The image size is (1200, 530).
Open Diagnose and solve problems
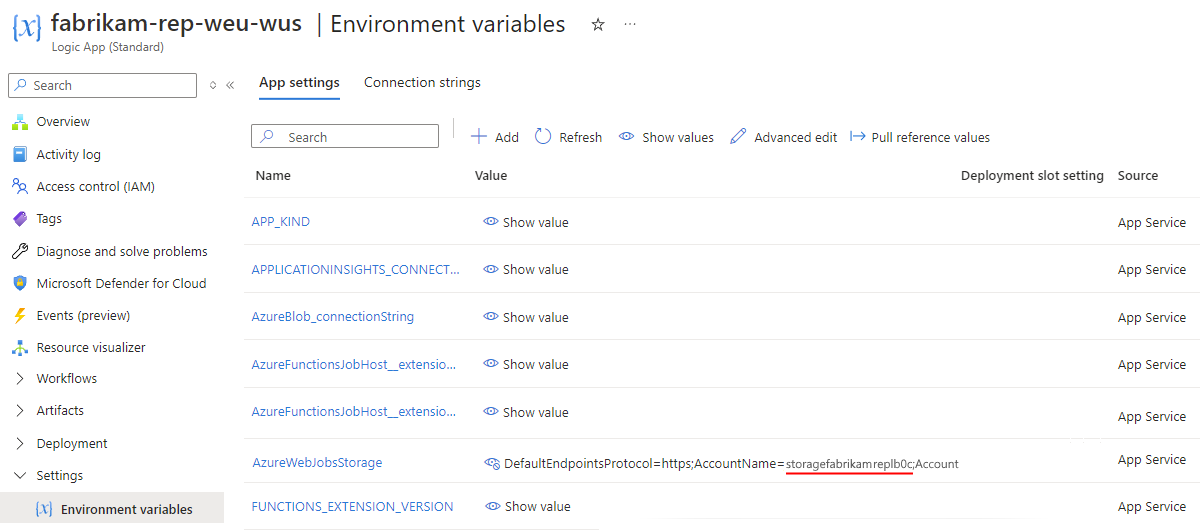[122, 251]
